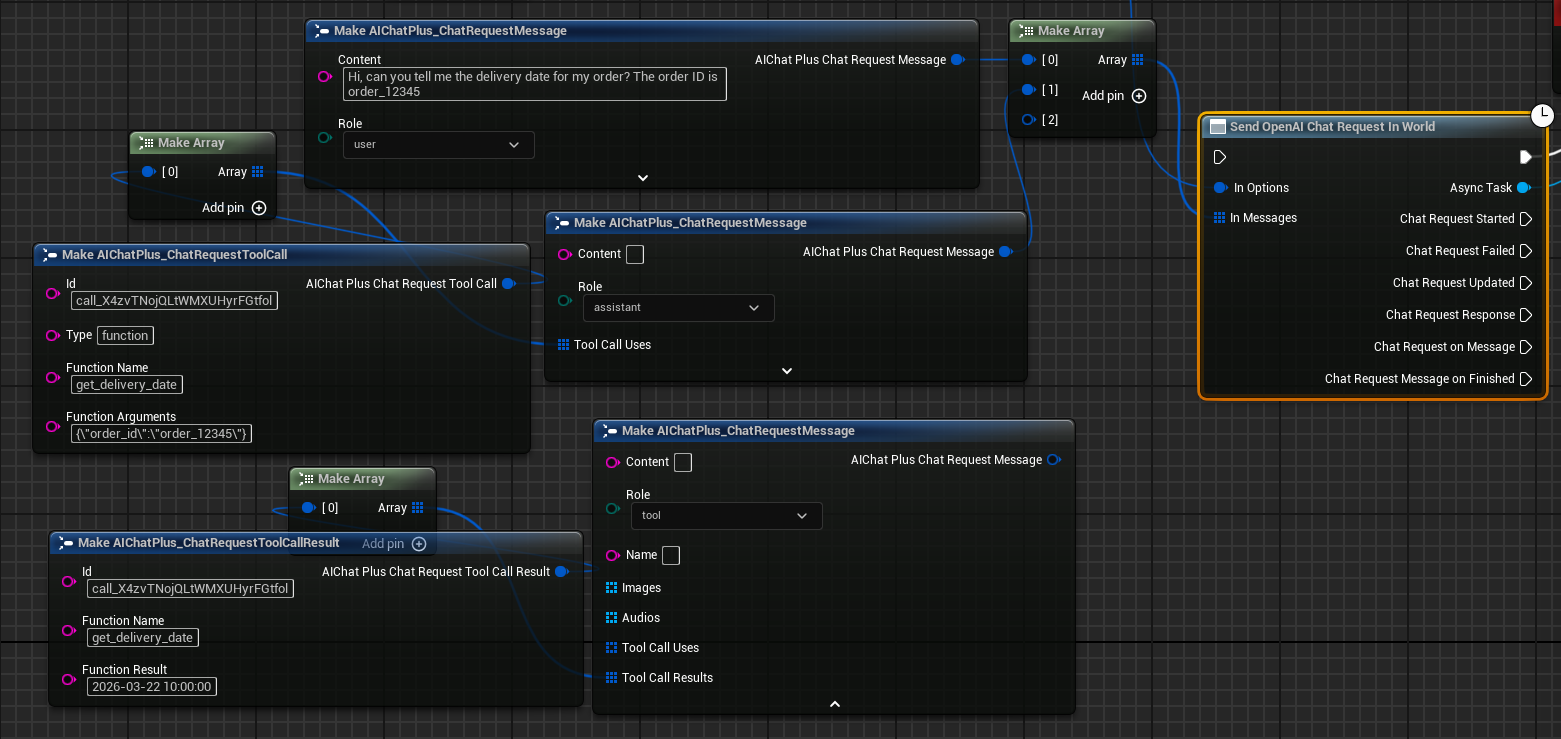
Task: Click the clock latent icon on Send OpenAI node
Action: (x=1543, y=115)
